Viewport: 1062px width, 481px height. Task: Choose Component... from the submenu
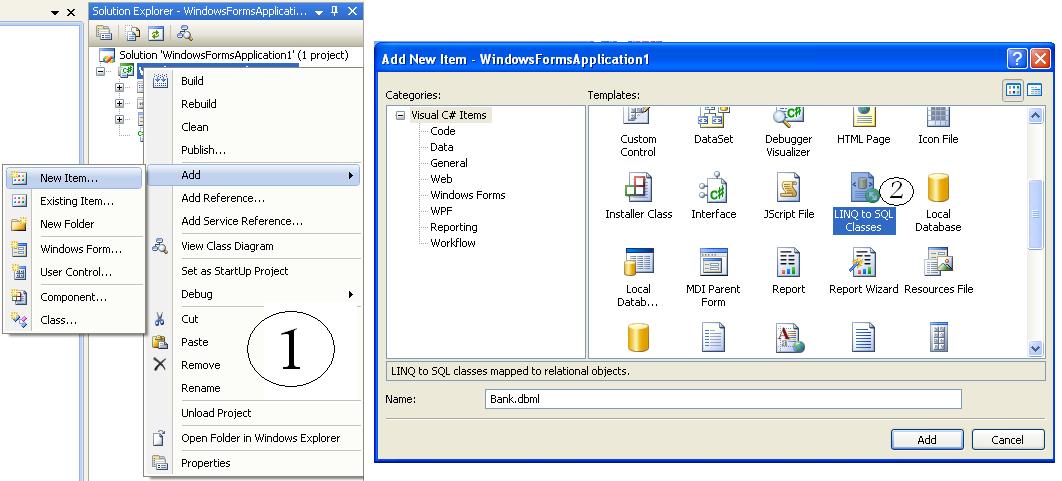[75, 297]
